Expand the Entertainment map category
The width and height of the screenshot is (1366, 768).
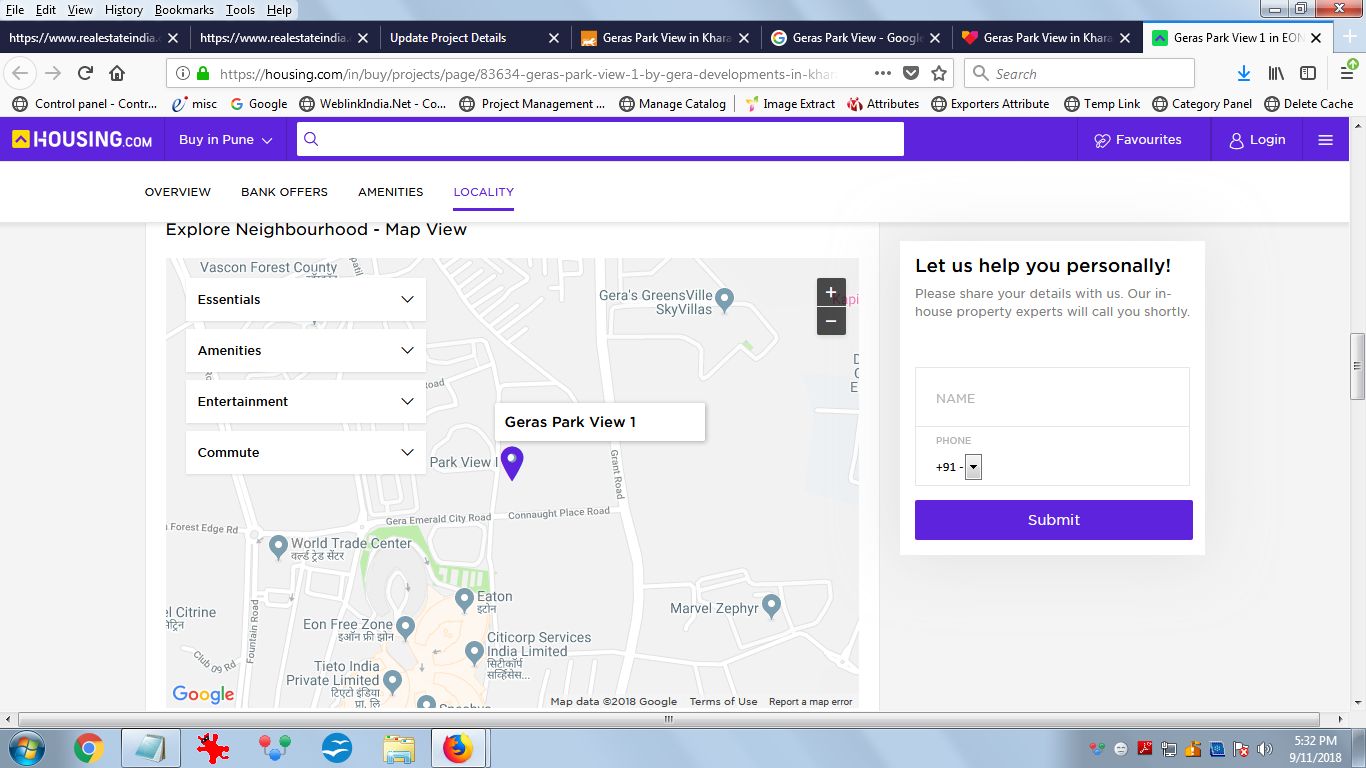[306, 401]
